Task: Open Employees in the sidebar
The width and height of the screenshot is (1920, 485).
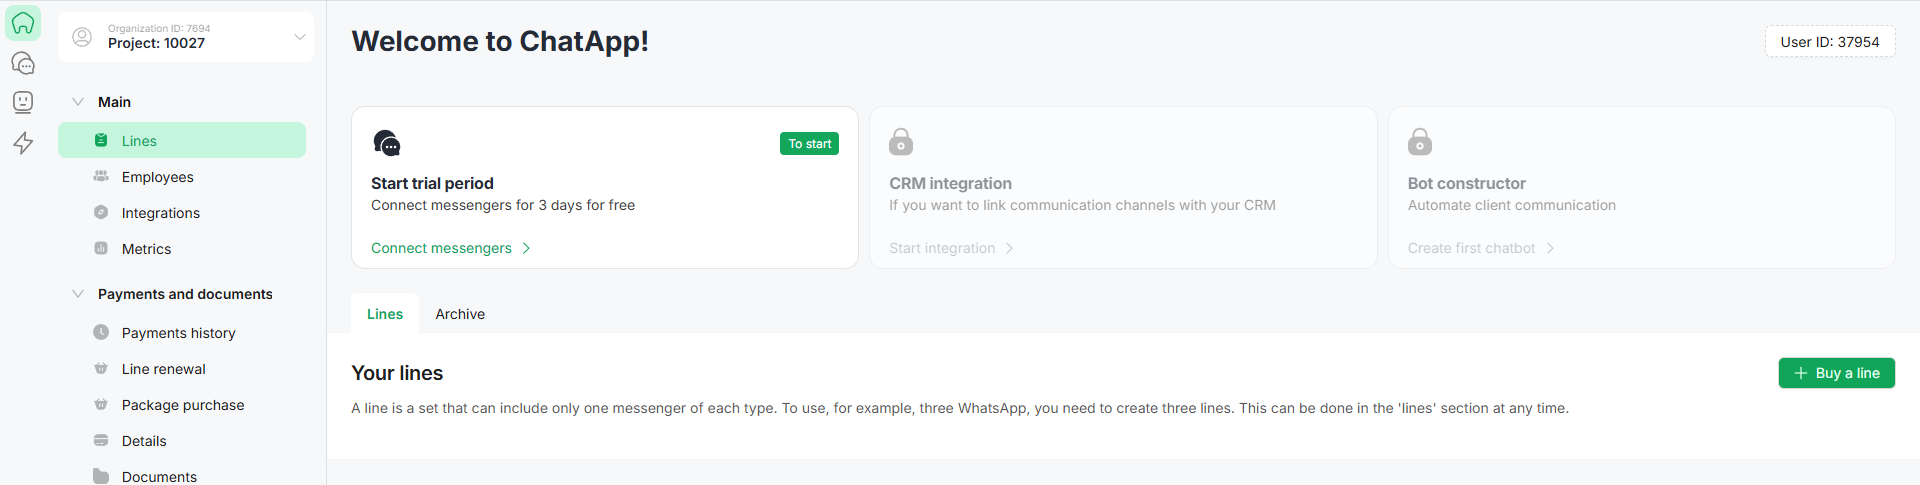Action: 158,177
